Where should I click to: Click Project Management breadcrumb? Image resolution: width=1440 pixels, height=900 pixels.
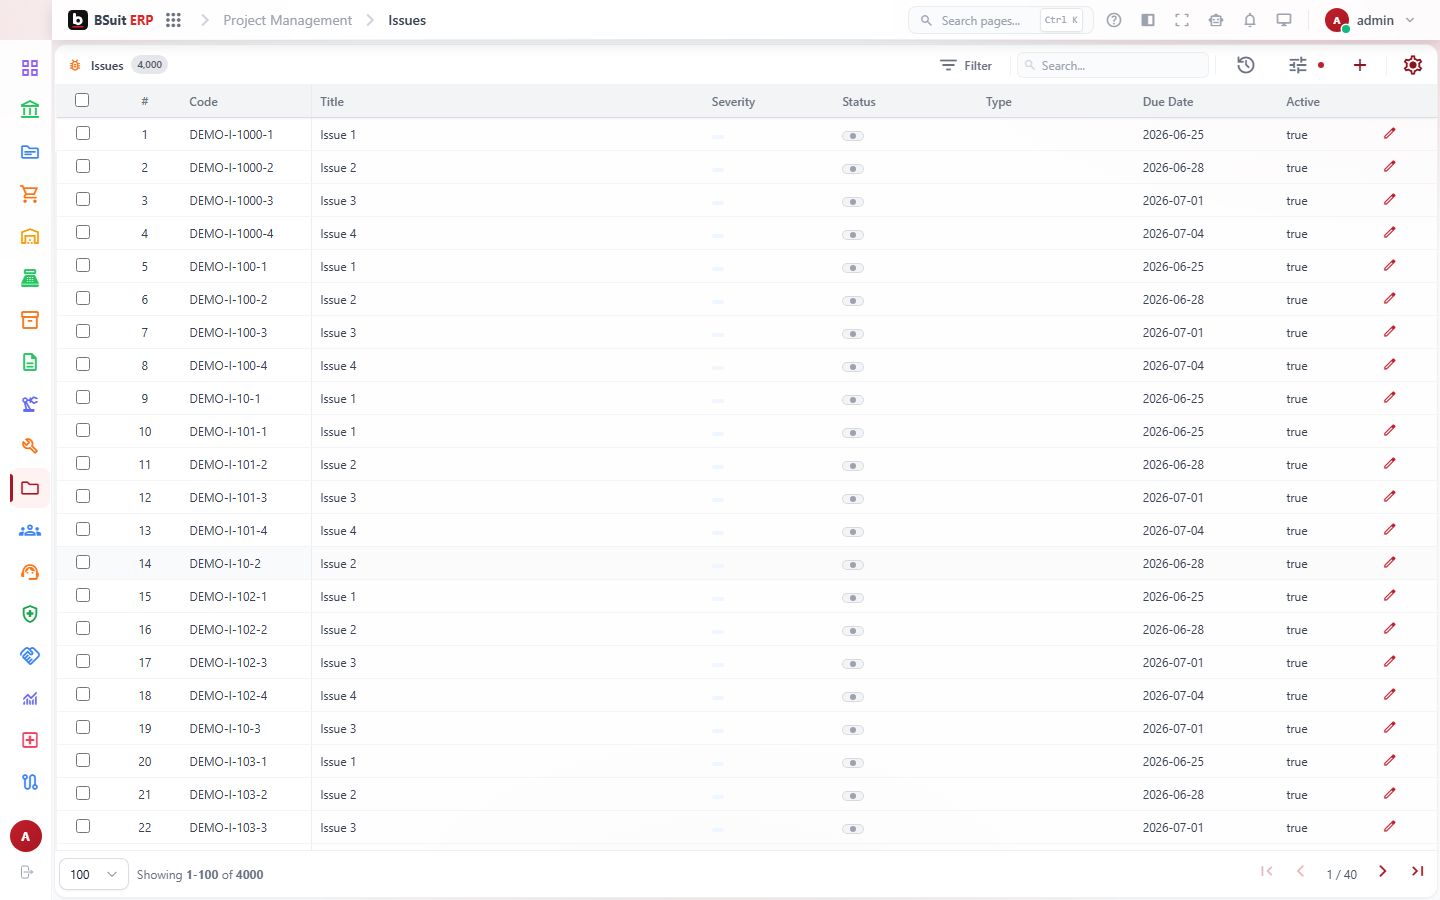click(287, 20)
